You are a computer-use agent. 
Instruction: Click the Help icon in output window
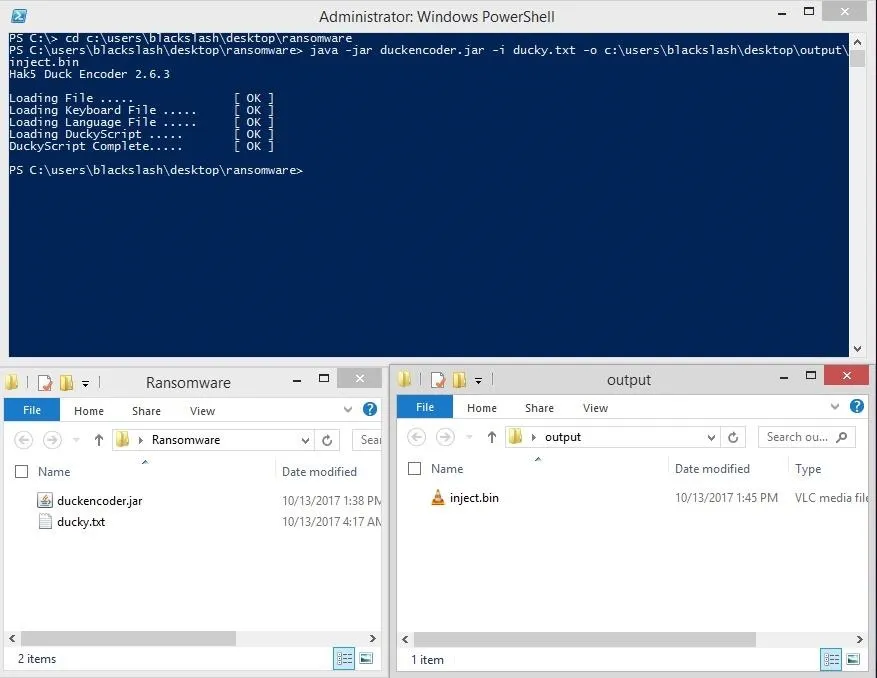coord(857,406)
